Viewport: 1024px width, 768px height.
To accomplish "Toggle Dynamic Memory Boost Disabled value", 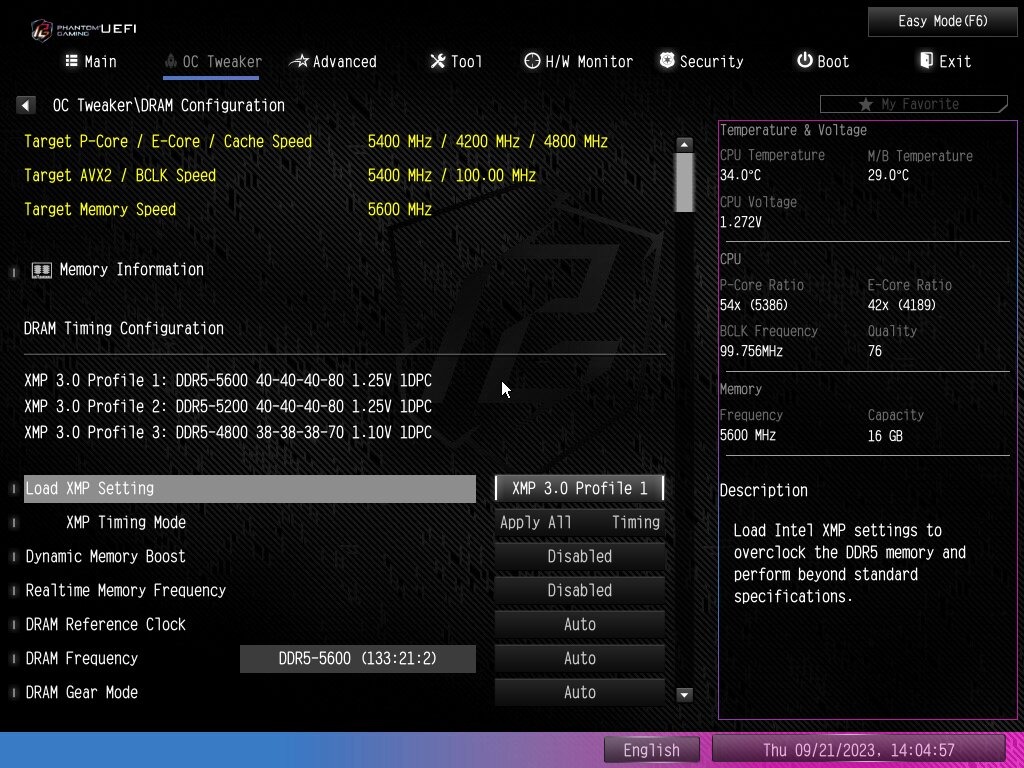I will (x=580, y=556).
